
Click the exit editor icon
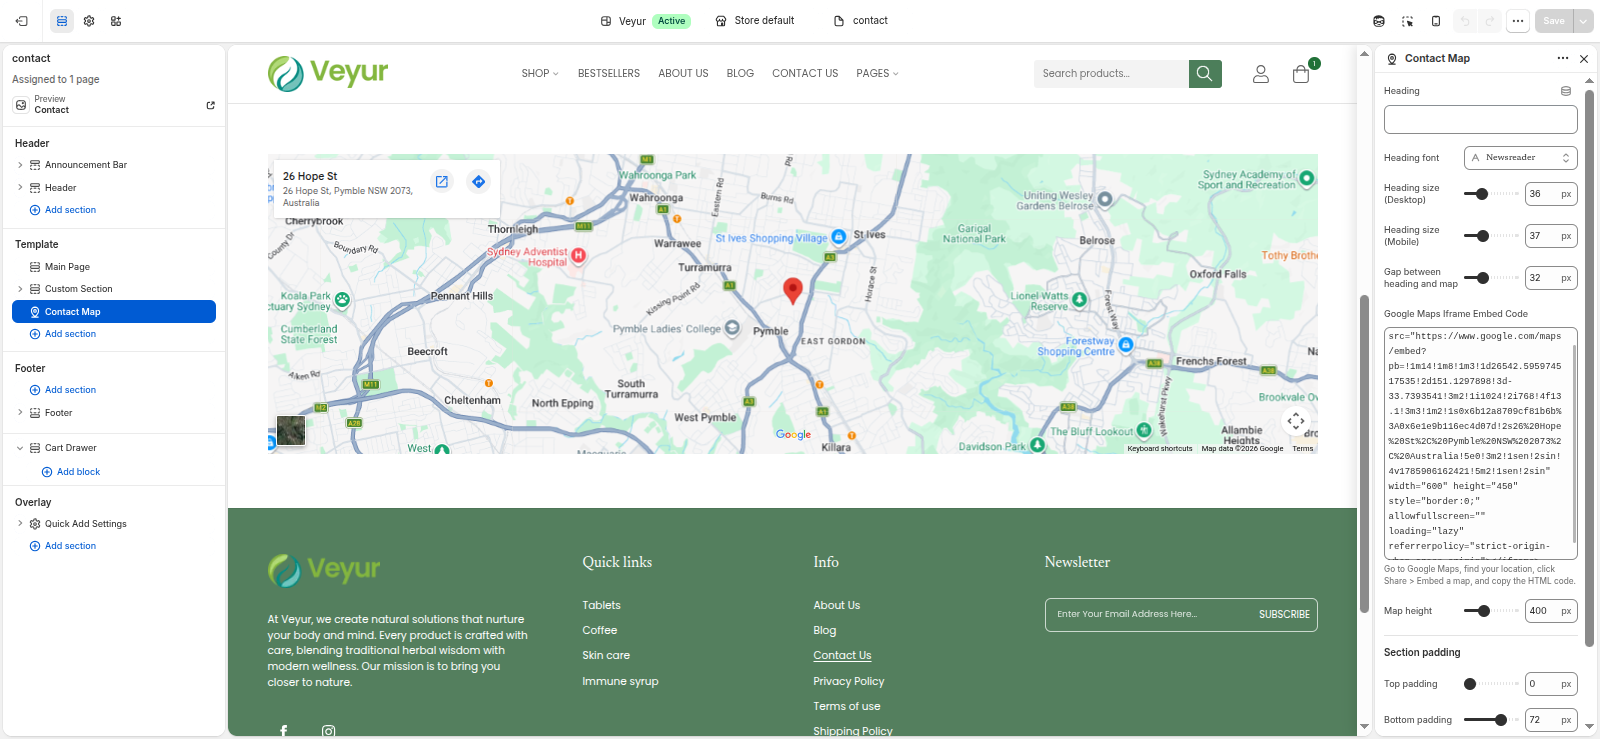(x=22, y=21)
